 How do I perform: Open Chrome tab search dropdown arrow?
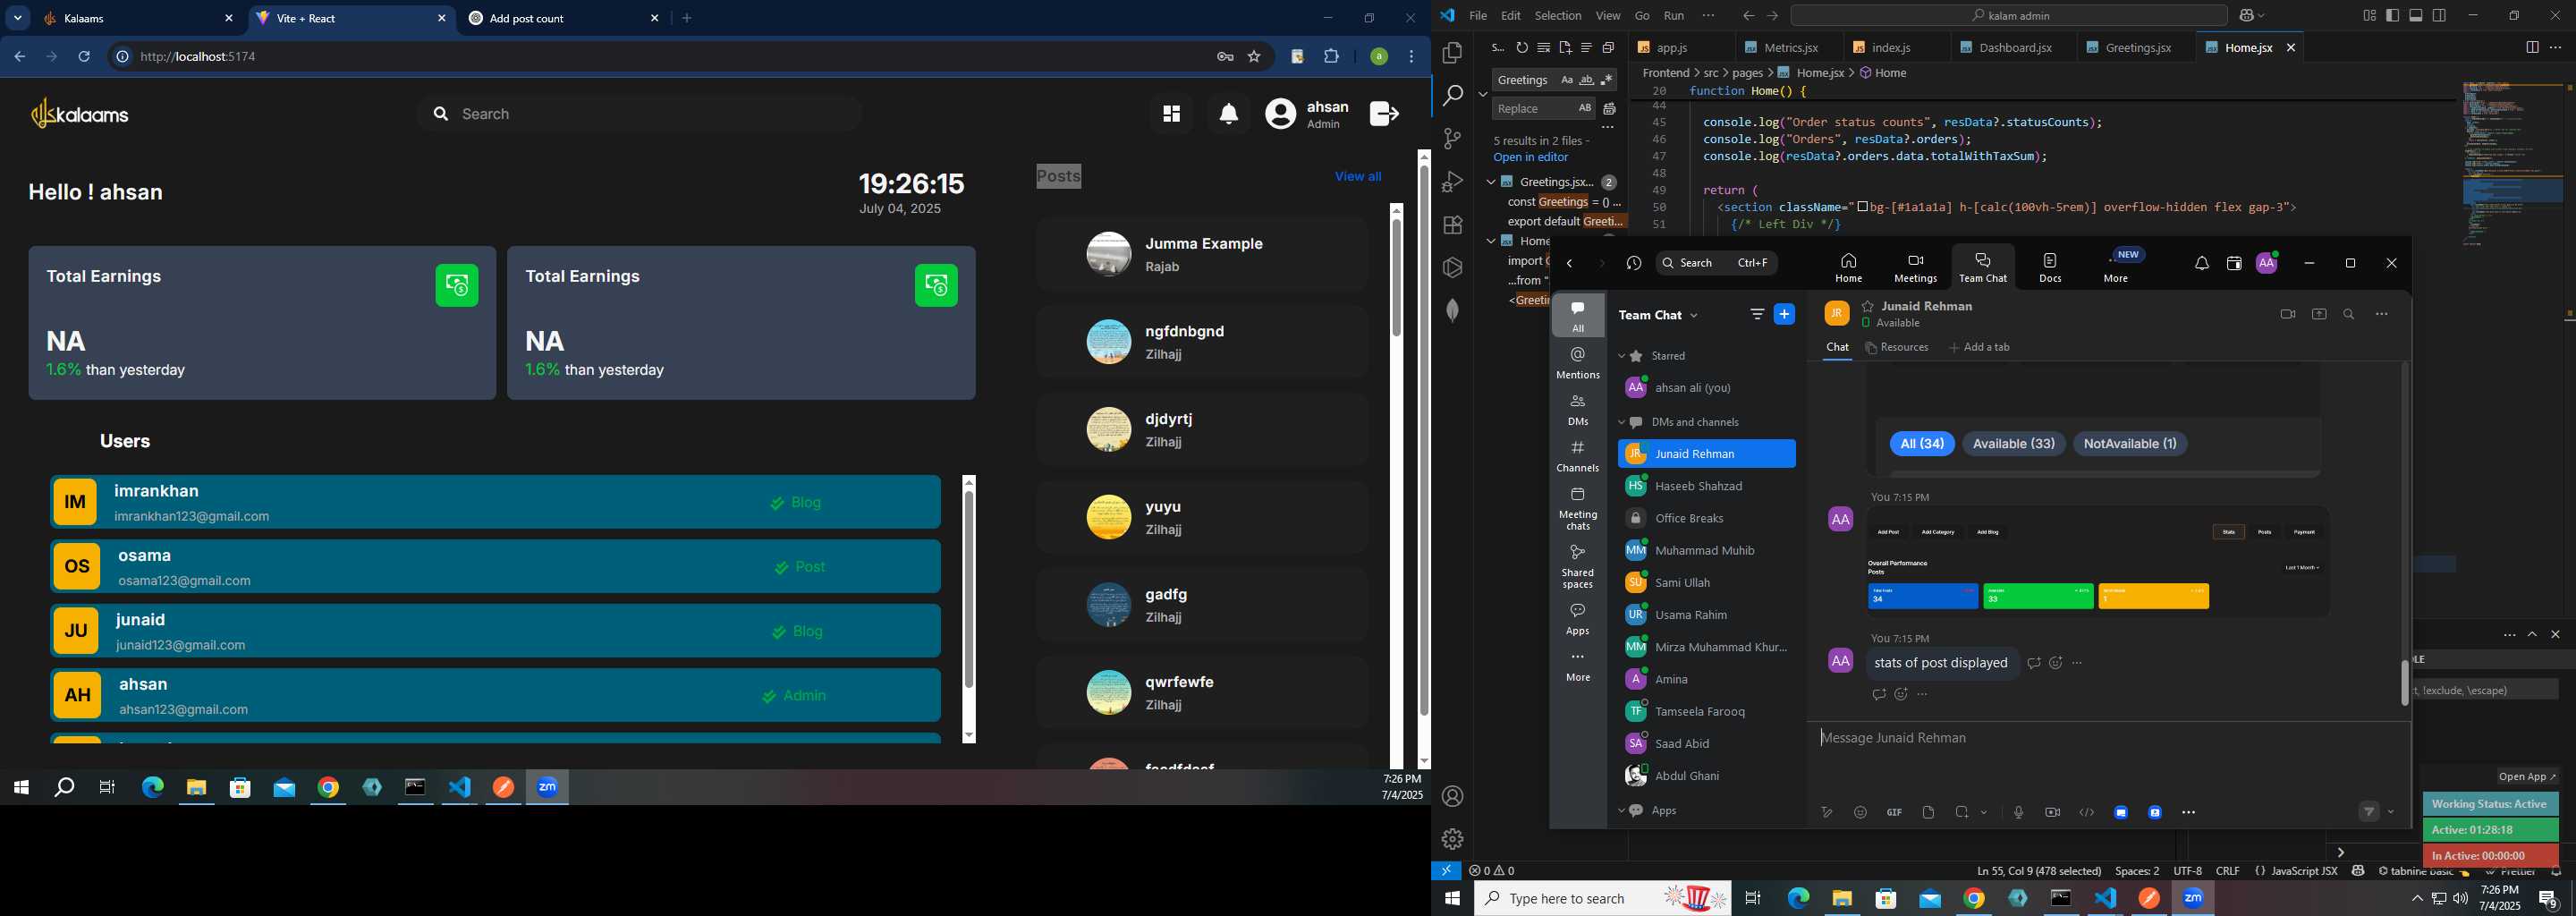point(18,18)
